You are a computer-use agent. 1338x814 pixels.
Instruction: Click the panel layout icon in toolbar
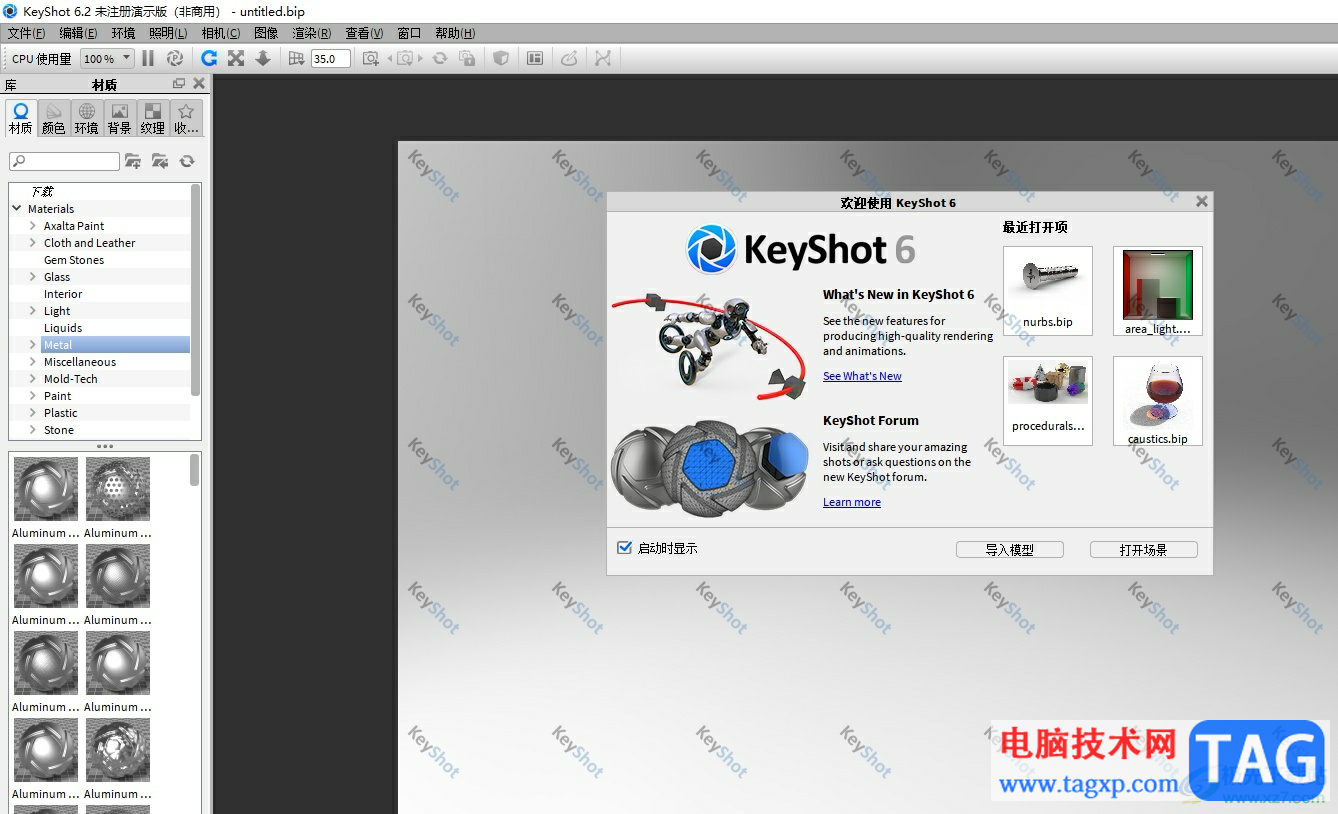535,59
